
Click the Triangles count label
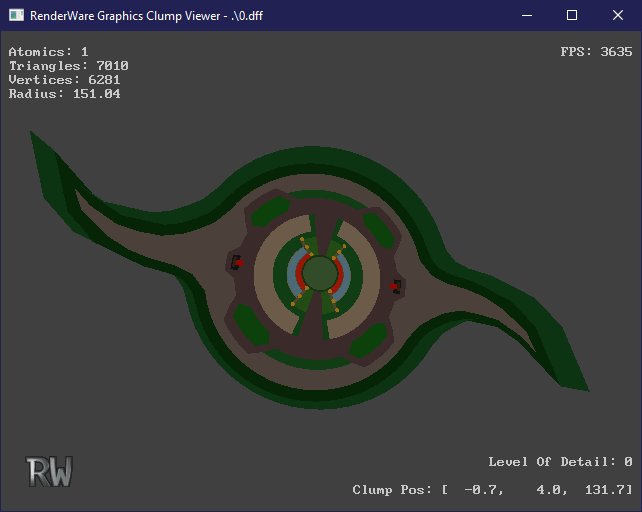click(68, 66)
